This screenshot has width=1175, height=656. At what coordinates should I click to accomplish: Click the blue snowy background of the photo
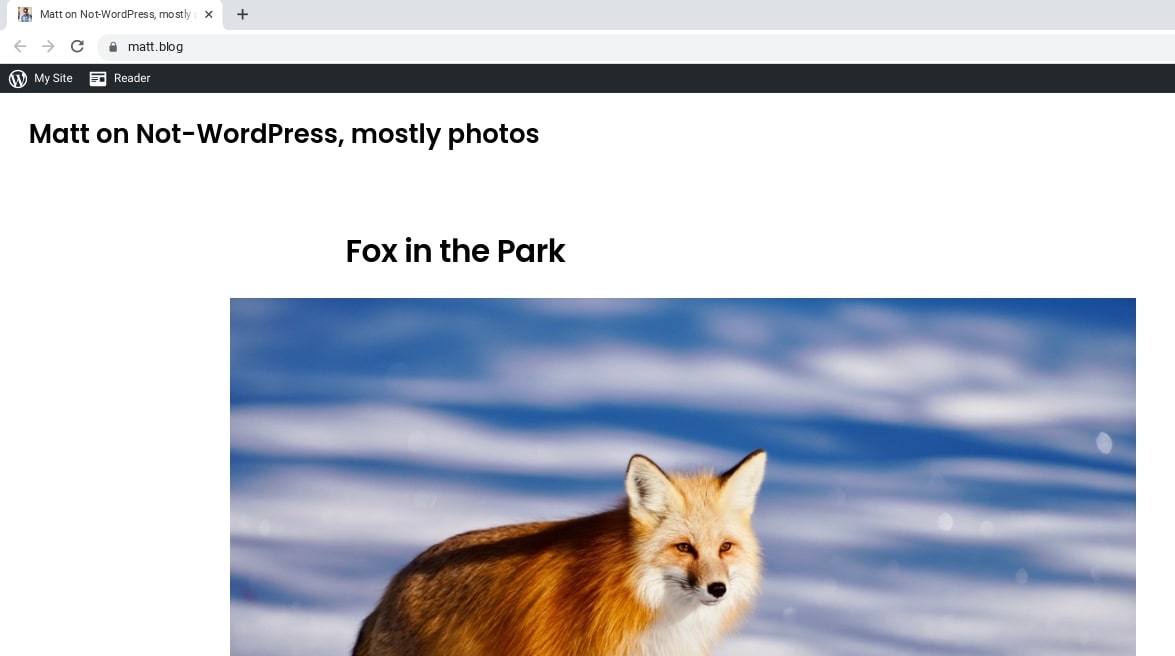click(x=950, y=400)
